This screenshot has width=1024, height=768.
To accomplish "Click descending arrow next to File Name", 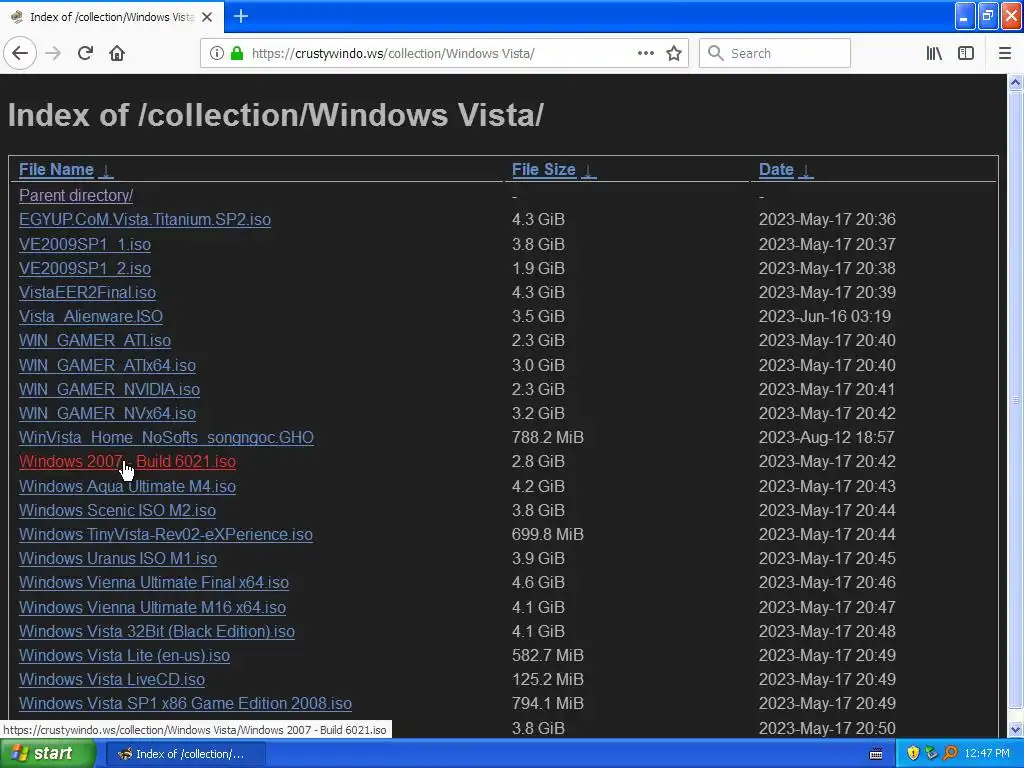I will (106, 170).
